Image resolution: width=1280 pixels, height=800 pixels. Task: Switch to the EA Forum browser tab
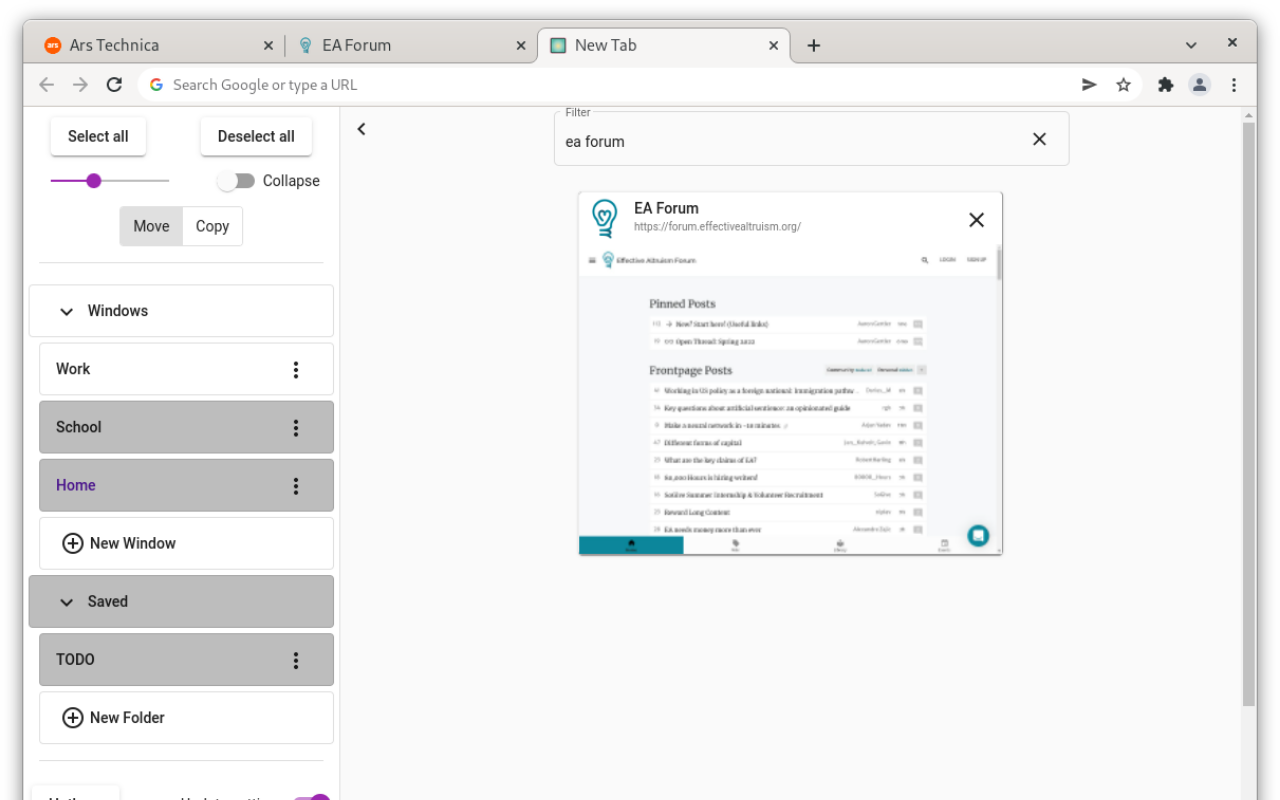(x=411, y=45)
